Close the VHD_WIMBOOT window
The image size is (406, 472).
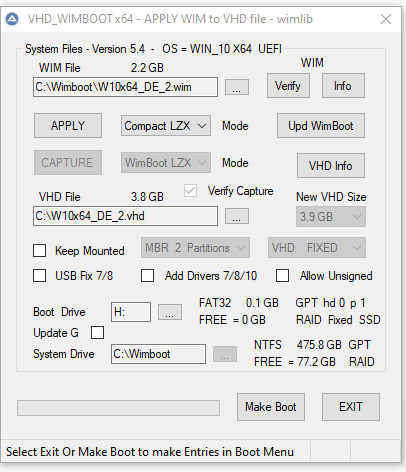386,19
